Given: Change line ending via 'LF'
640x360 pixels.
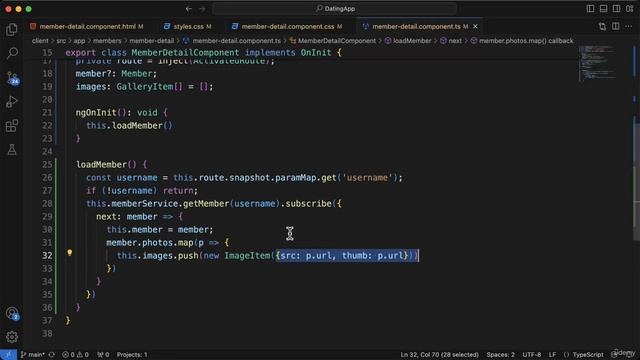Looking at the screenshot, I should point(552,355).
